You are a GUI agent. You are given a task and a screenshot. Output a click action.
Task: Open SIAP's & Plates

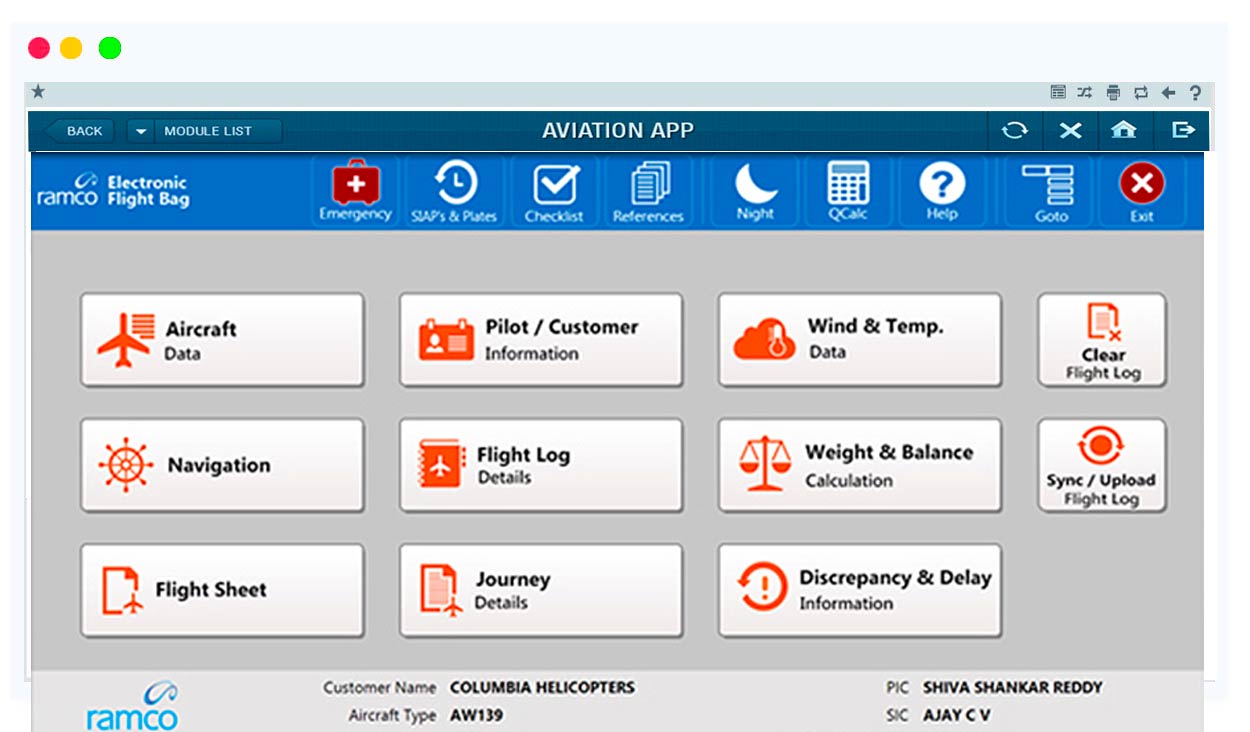point(454,191)
